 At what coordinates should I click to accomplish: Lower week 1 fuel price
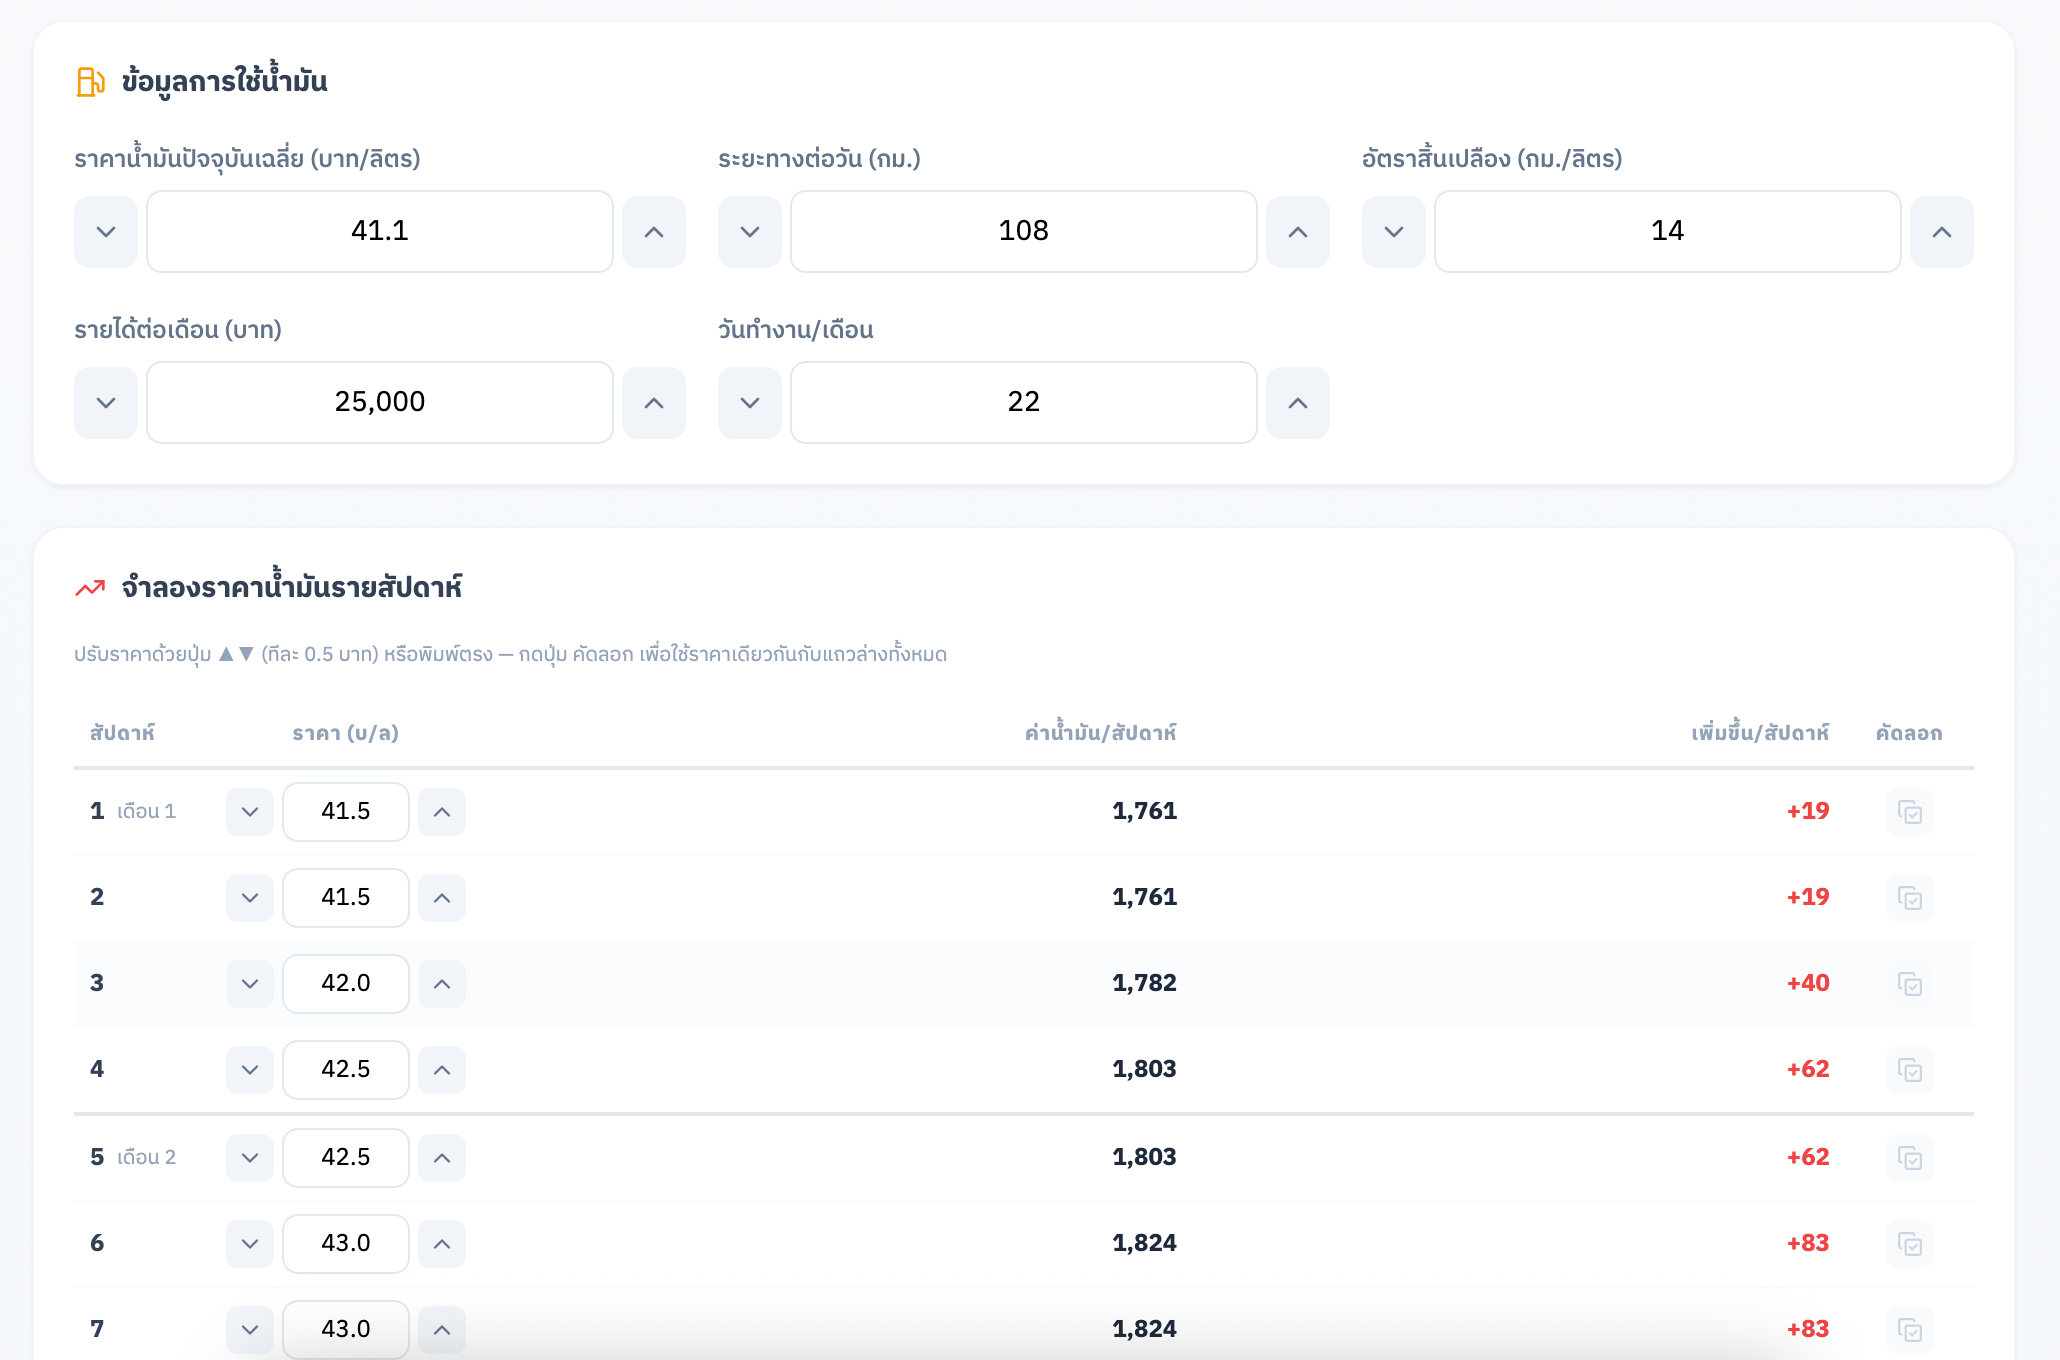[250, 812]
